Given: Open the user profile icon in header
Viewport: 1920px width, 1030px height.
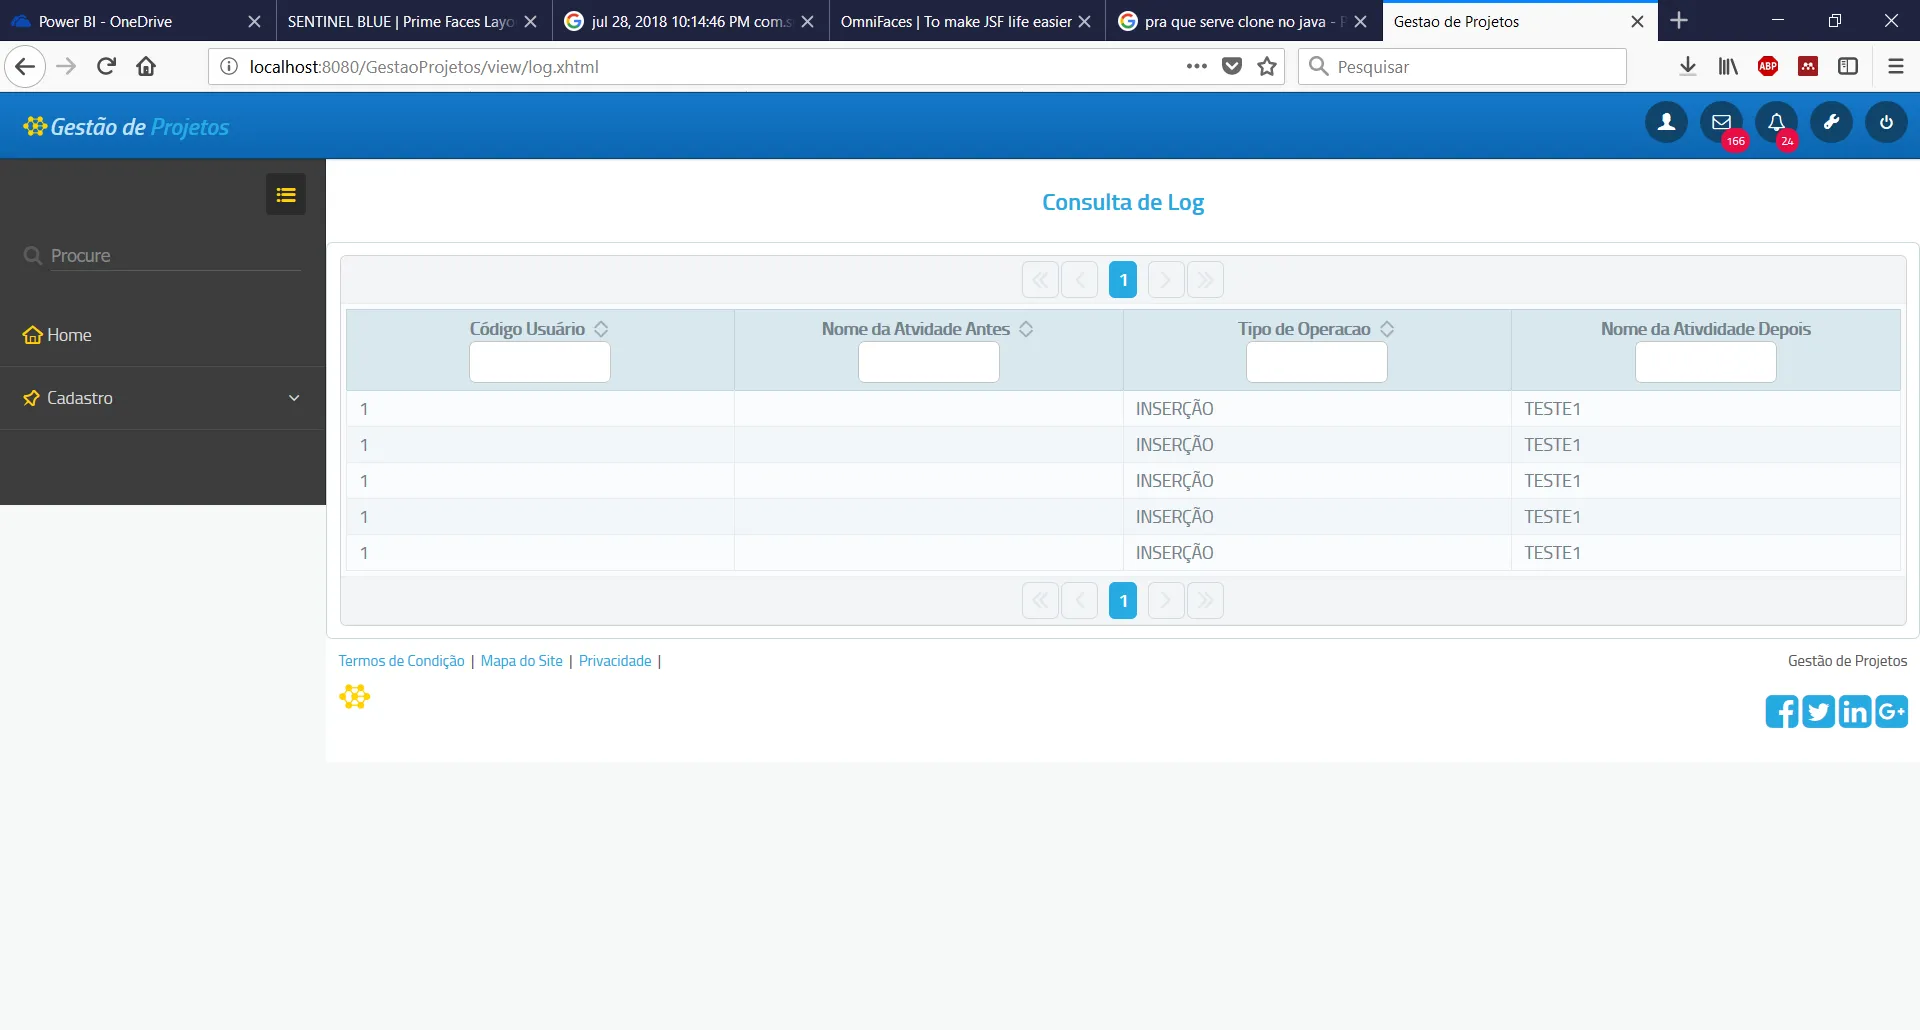Looking at the screenshot, I should coord(1666,123).
